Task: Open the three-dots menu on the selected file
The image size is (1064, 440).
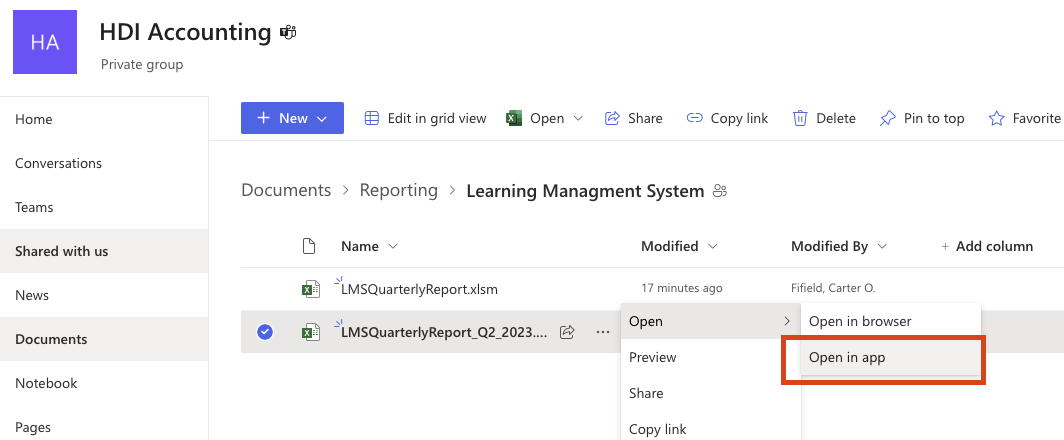Action: click(x=602, y=332)
